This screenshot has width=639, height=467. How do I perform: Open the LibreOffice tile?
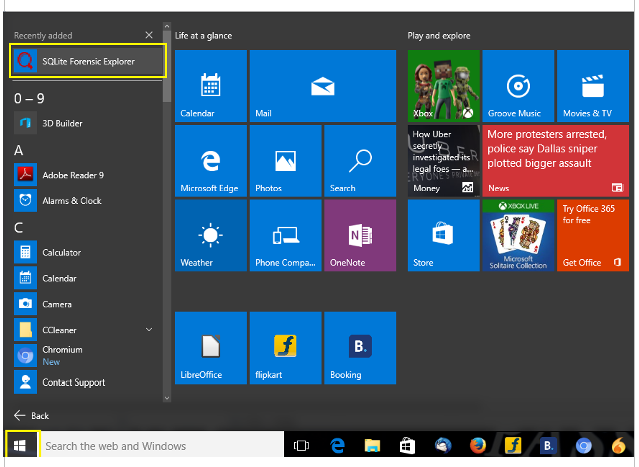(x=211, y=348)
